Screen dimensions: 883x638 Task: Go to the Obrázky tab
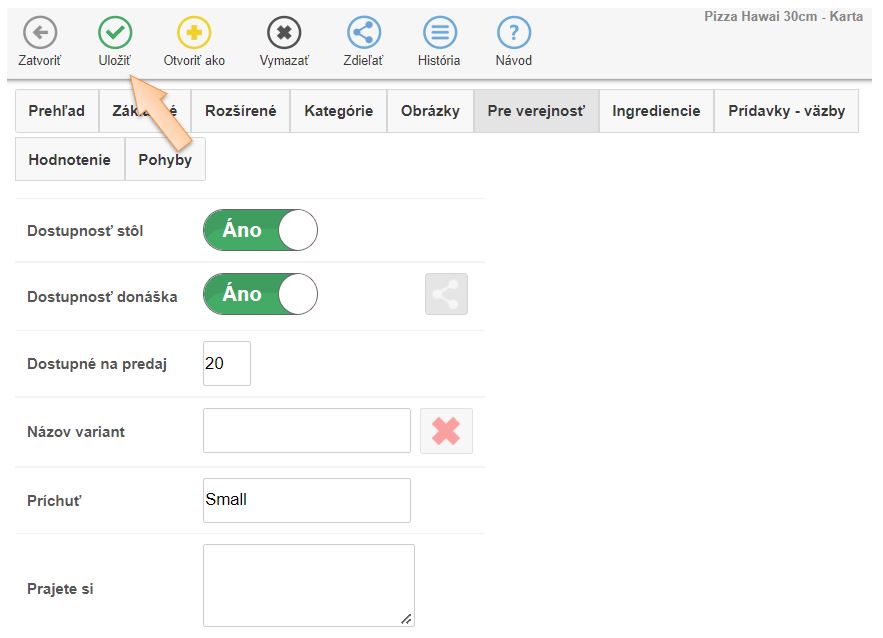(x=430, y=111)
